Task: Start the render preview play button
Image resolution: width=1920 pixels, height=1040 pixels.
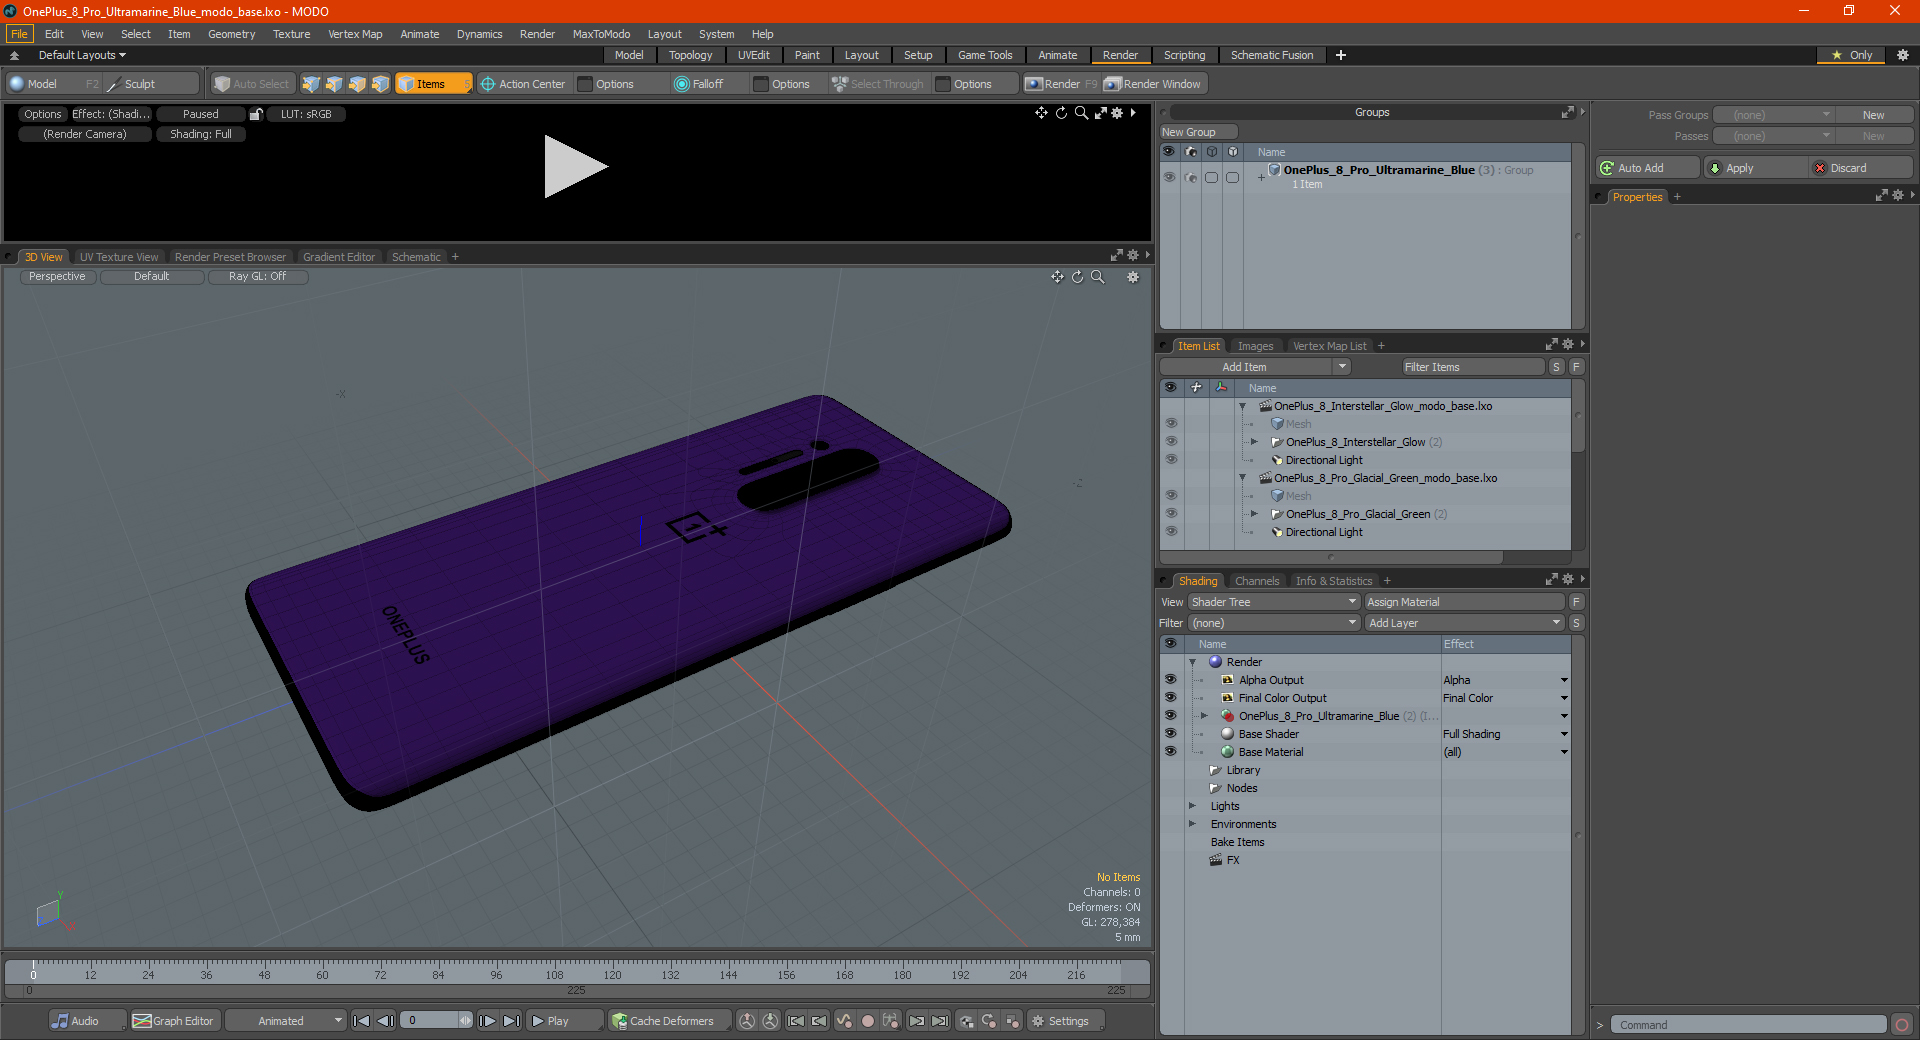Action: tap(575, 167)
